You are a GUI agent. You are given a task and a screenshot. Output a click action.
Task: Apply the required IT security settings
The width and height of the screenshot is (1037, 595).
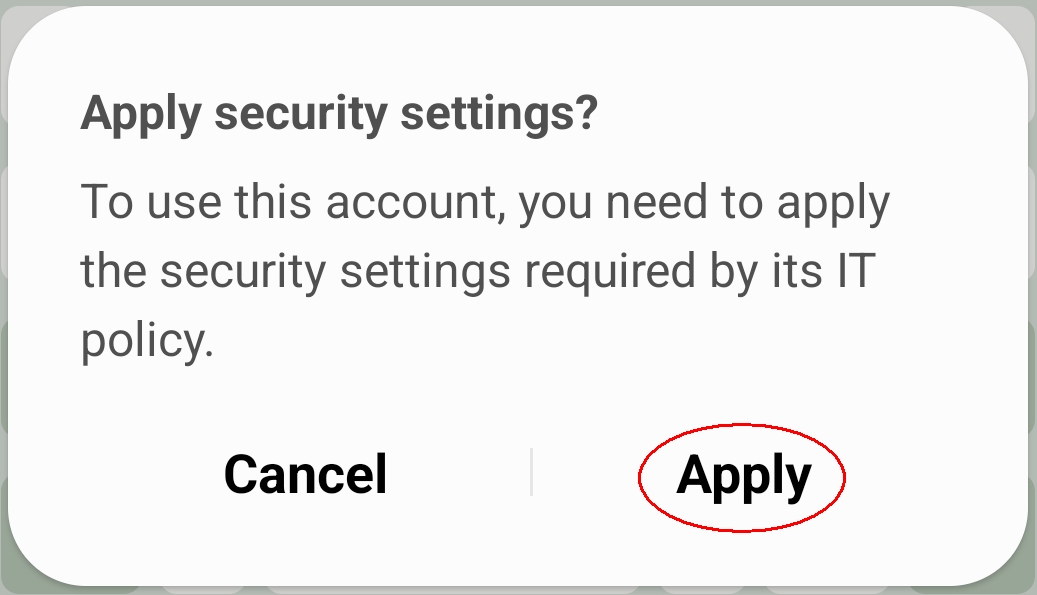743,474
